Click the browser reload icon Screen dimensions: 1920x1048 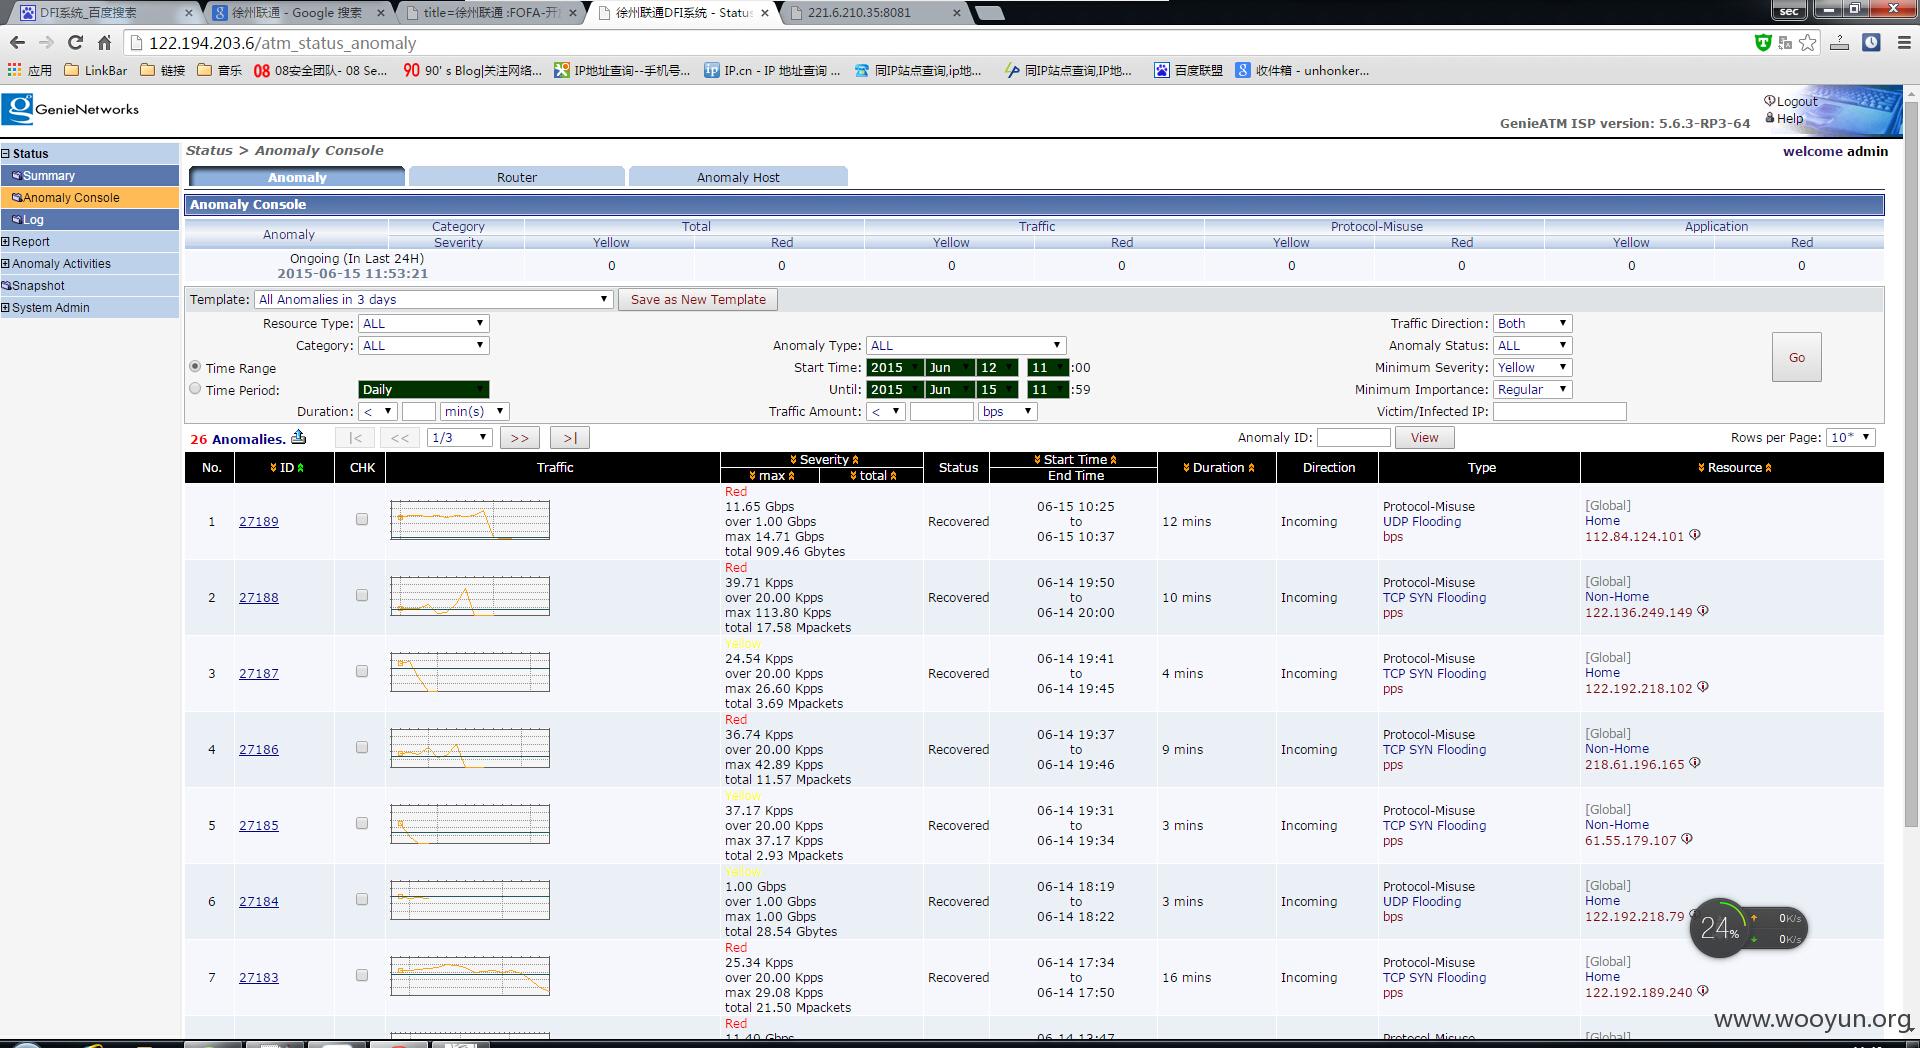click(75, 43)
